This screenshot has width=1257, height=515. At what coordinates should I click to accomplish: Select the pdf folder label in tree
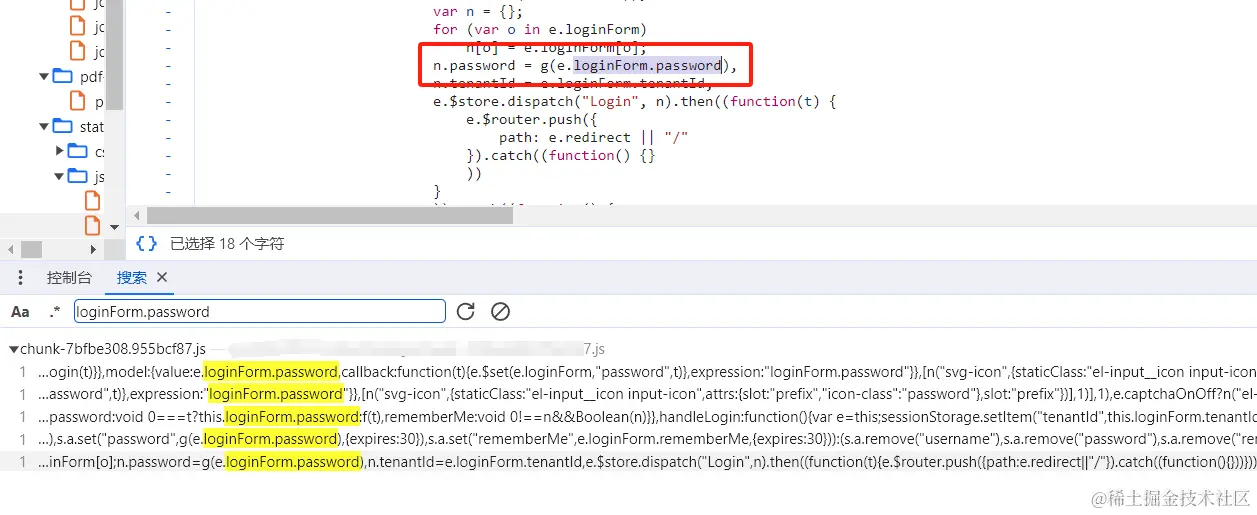click(91, 76)
